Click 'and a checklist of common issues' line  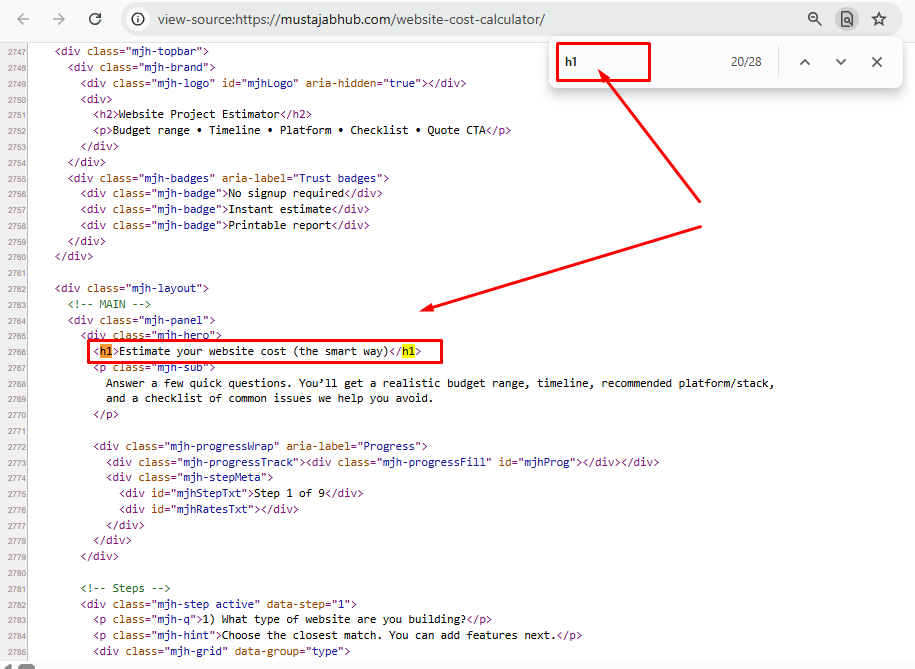pyautogui.click(x=270, y=399)
